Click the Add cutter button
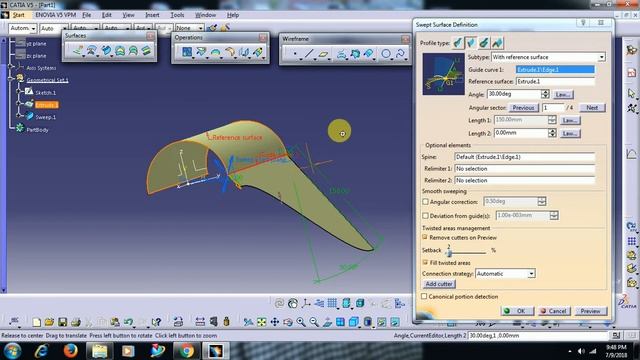The height and width of the screenshot is (360, 640). [439, 284]
